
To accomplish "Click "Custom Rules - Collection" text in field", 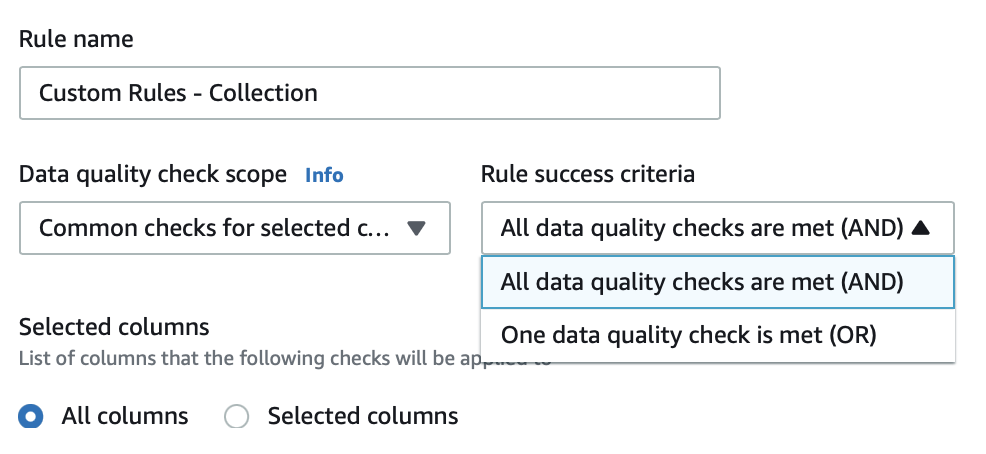I will 178,93.
